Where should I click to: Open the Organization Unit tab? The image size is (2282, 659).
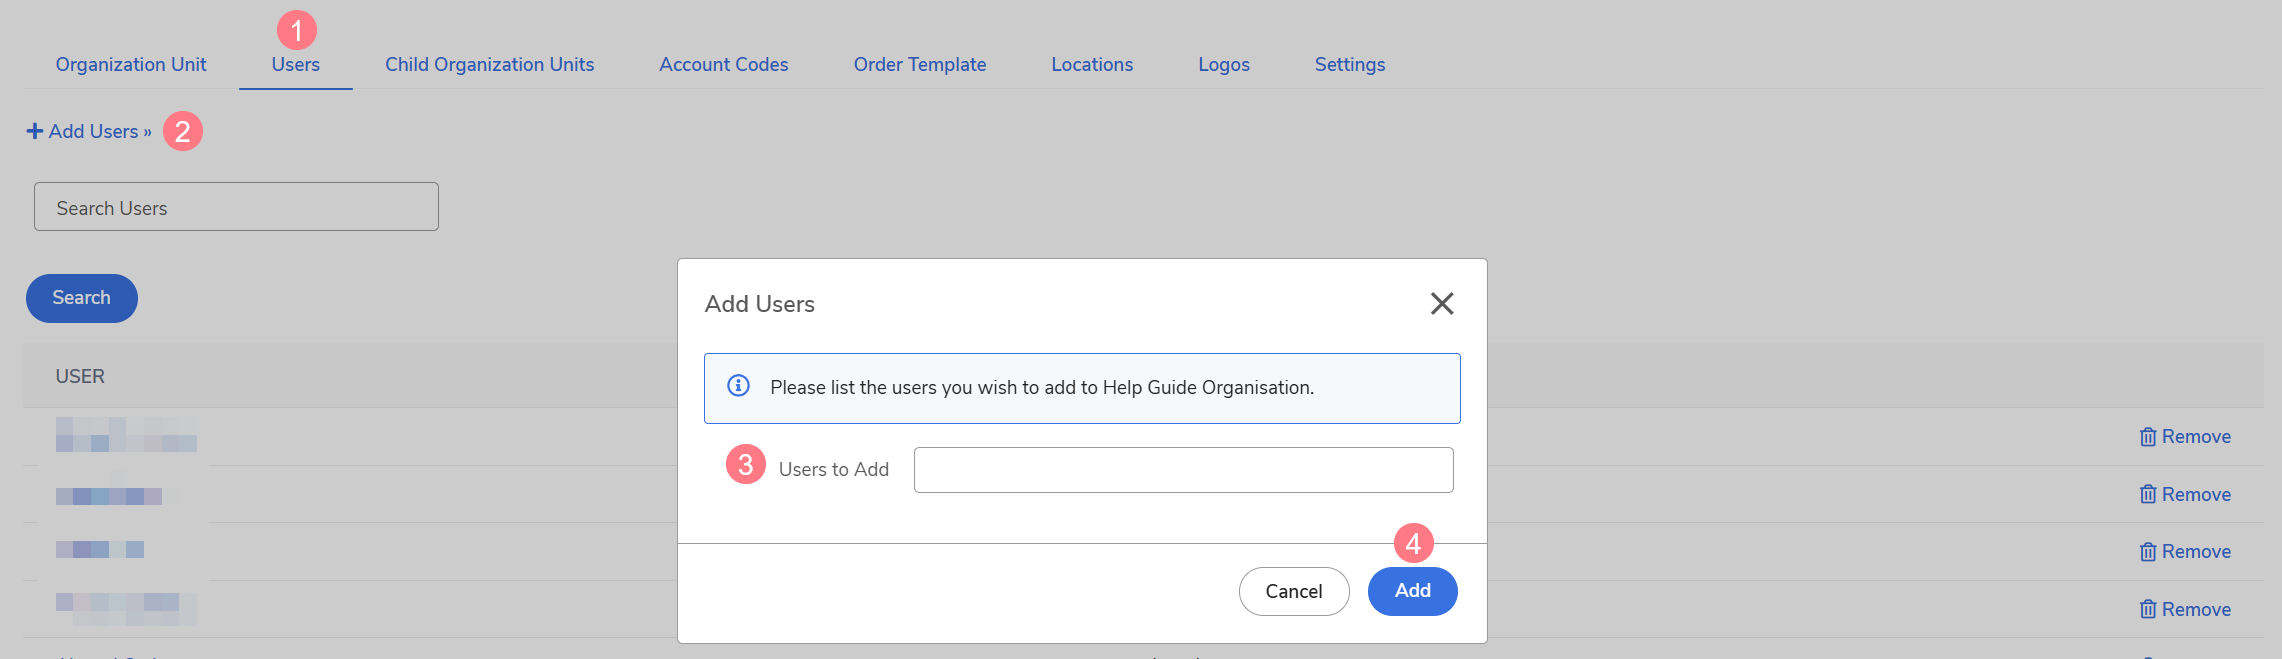tap(131, 64)
